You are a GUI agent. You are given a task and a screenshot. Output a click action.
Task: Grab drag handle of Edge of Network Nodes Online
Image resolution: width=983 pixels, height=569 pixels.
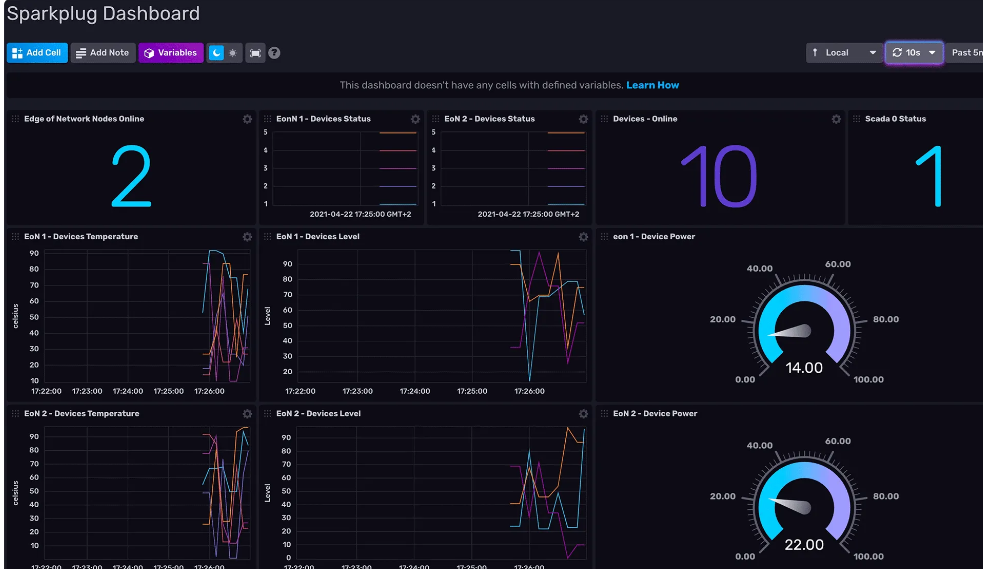[15, 118]
